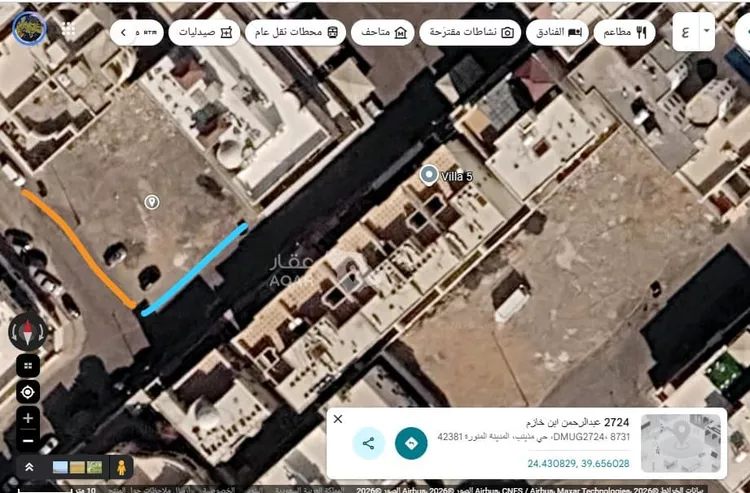Activate the Street View pegman
Screen dimensions: 750x493
(121, 467)
